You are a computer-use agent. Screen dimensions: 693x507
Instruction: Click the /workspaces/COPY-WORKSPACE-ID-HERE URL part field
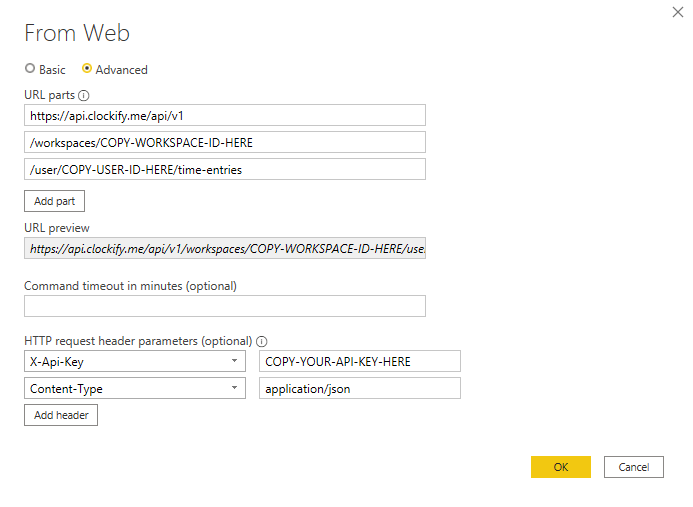pos(225,142)
